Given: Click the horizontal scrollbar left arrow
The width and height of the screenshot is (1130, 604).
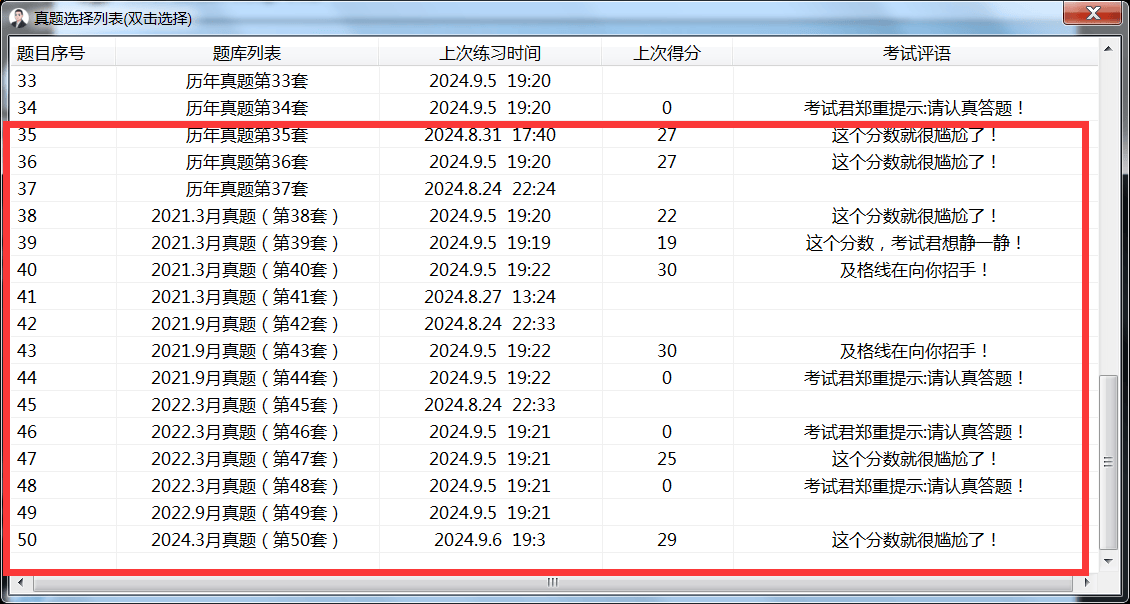Looking at the screenshot, I should (x=17, y=582).
